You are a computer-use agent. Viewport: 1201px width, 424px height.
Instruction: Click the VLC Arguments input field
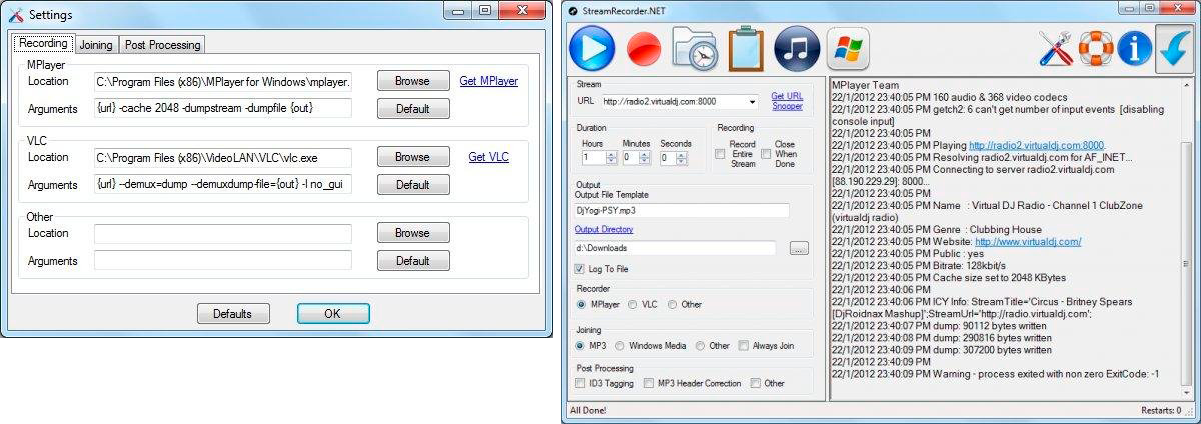click(x=223, y=184)
